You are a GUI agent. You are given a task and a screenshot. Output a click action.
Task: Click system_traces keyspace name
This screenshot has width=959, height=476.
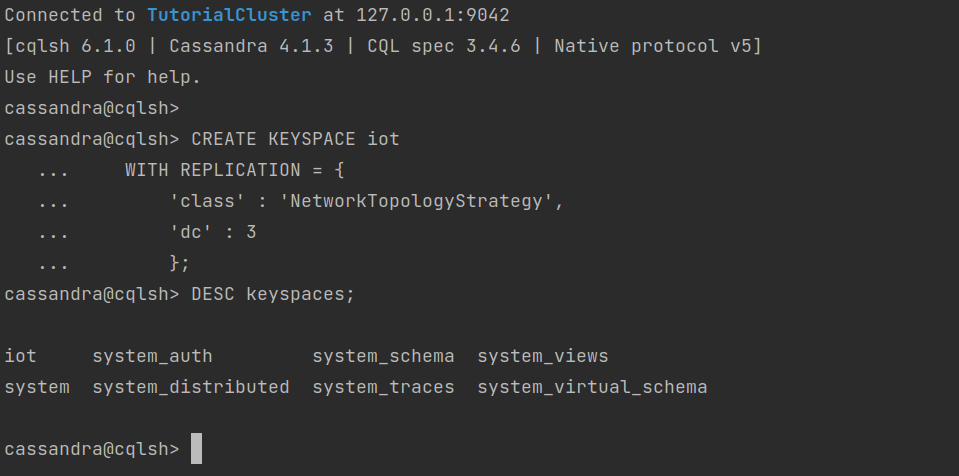tap(383, 387)
